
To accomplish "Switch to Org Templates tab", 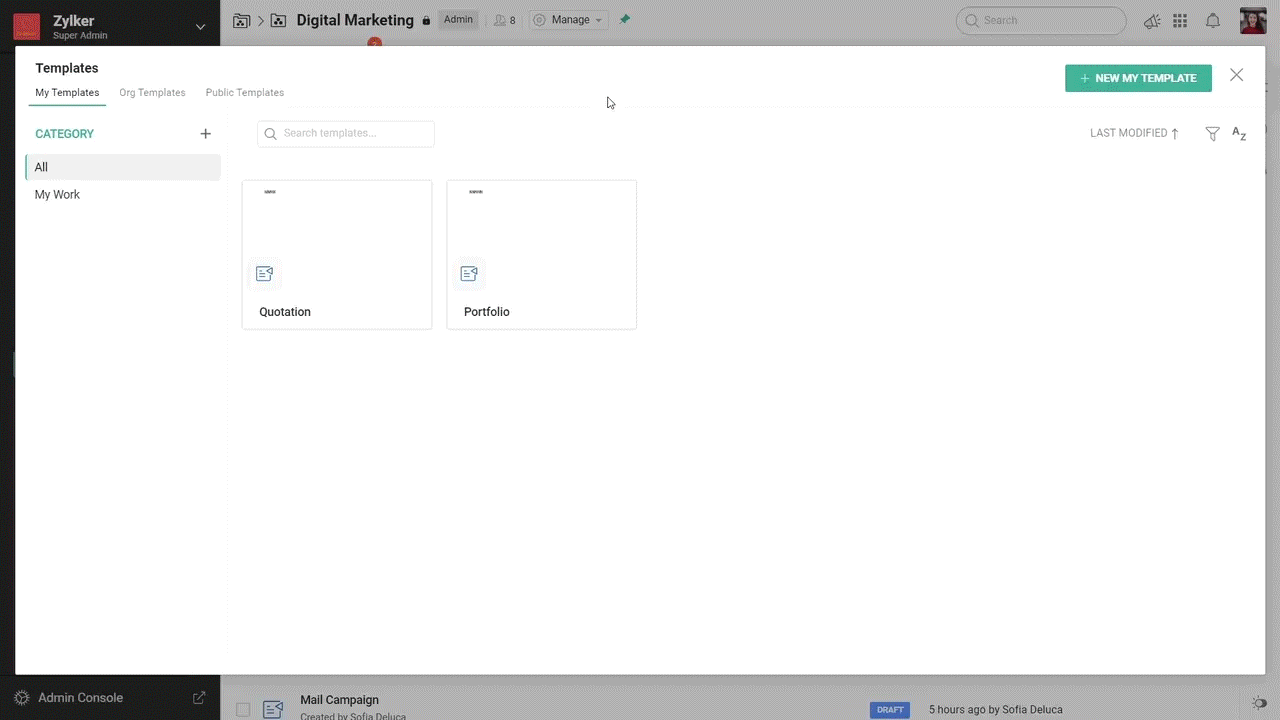I will point(152,93).
